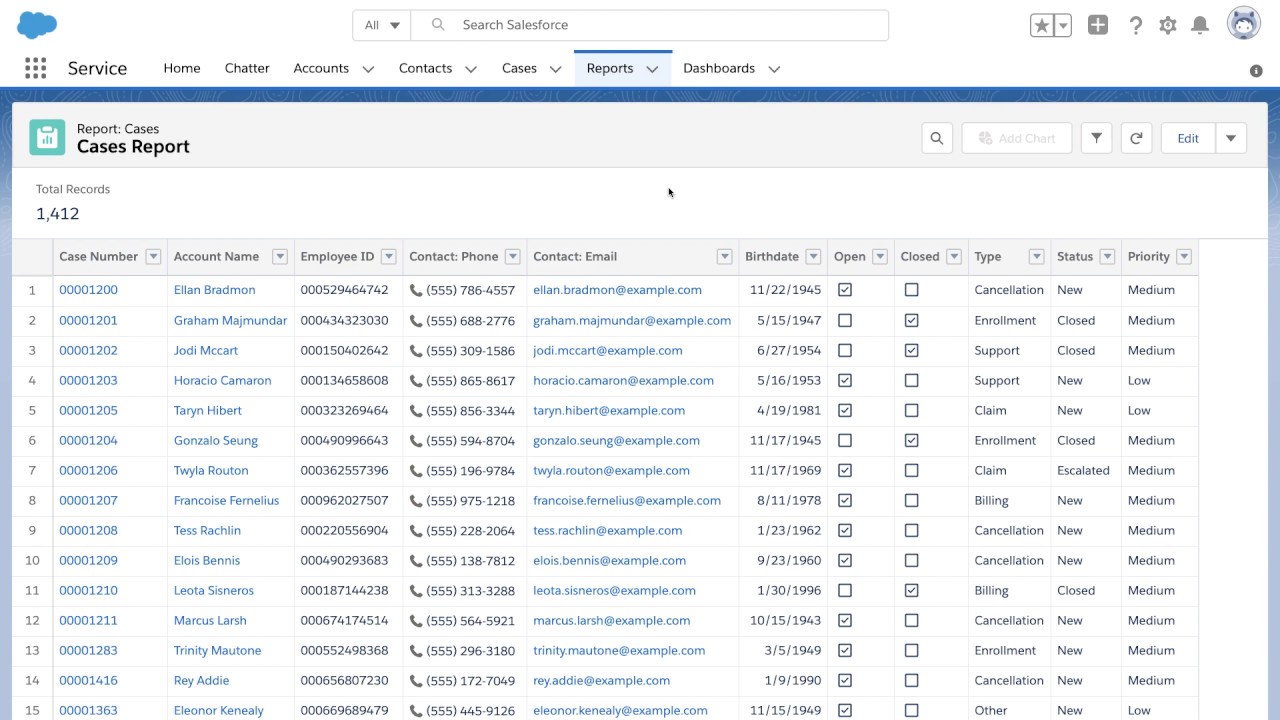Screen dimensions: 1280x720
Task: Open the App Launcher grid icon
Action: coord(36,68)
